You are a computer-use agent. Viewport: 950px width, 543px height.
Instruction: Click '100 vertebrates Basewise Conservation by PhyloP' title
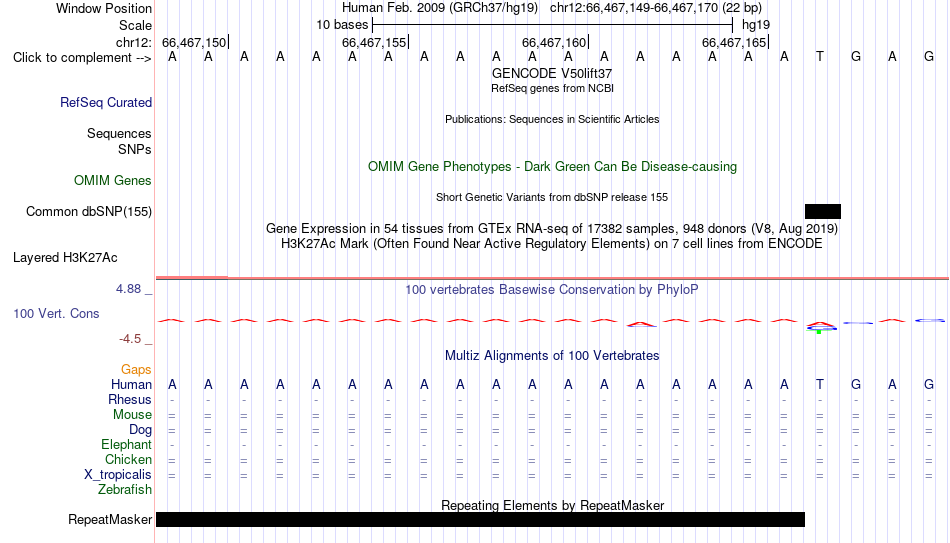click(552, 290)
